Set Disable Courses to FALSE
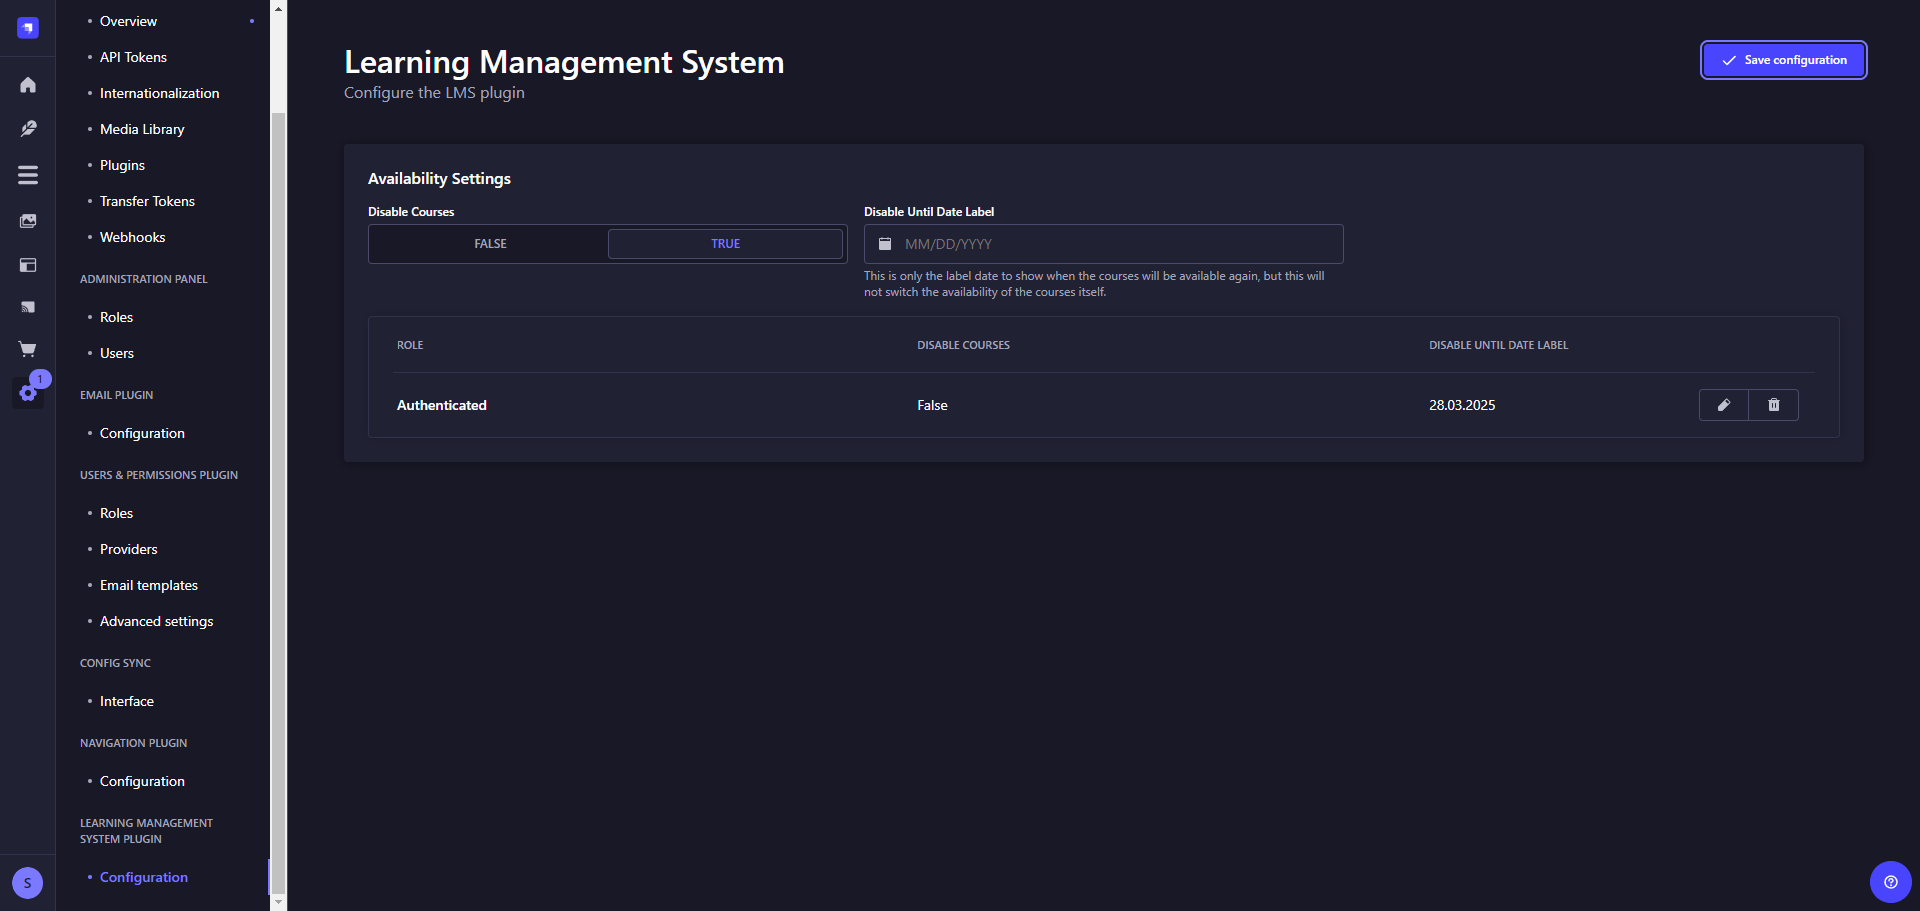The image size is (1920, 911). point(489,243)
